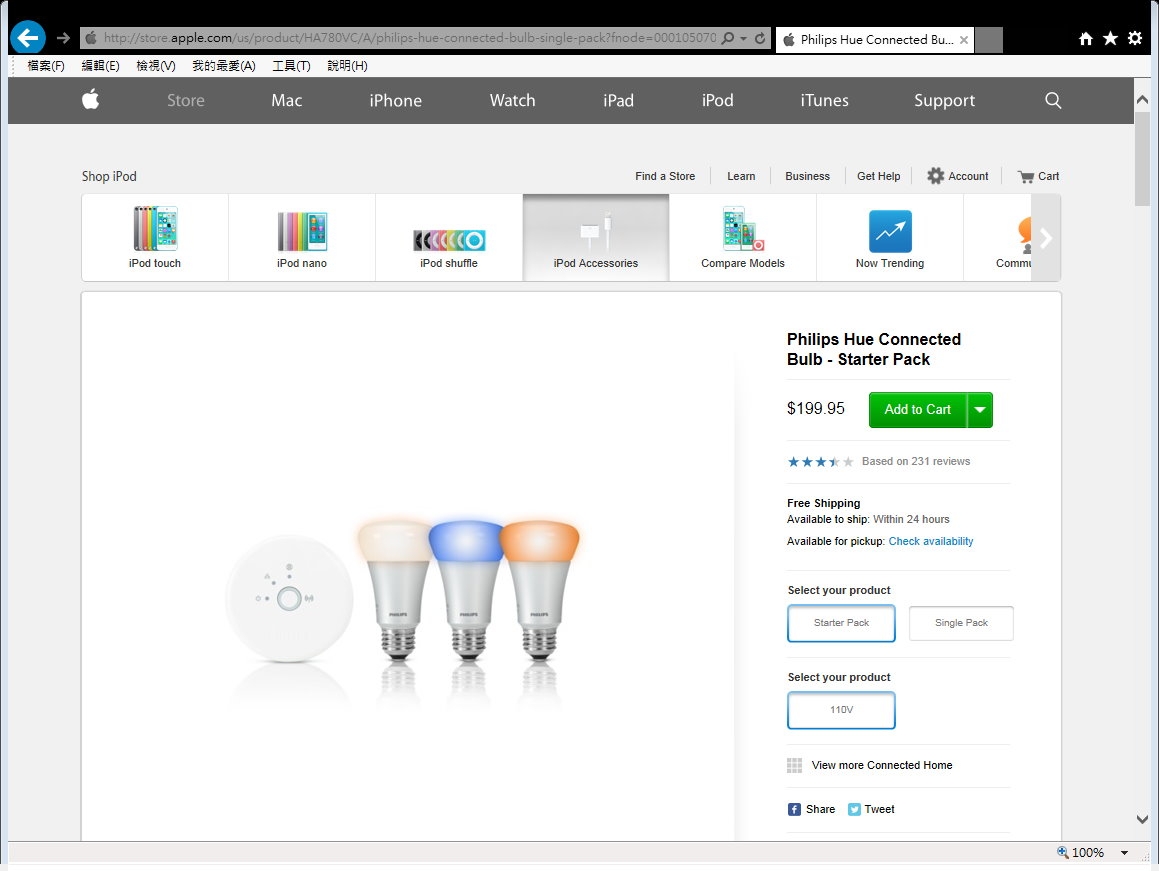
Task: Open the Learn link
Action: (x=741, y=177)
